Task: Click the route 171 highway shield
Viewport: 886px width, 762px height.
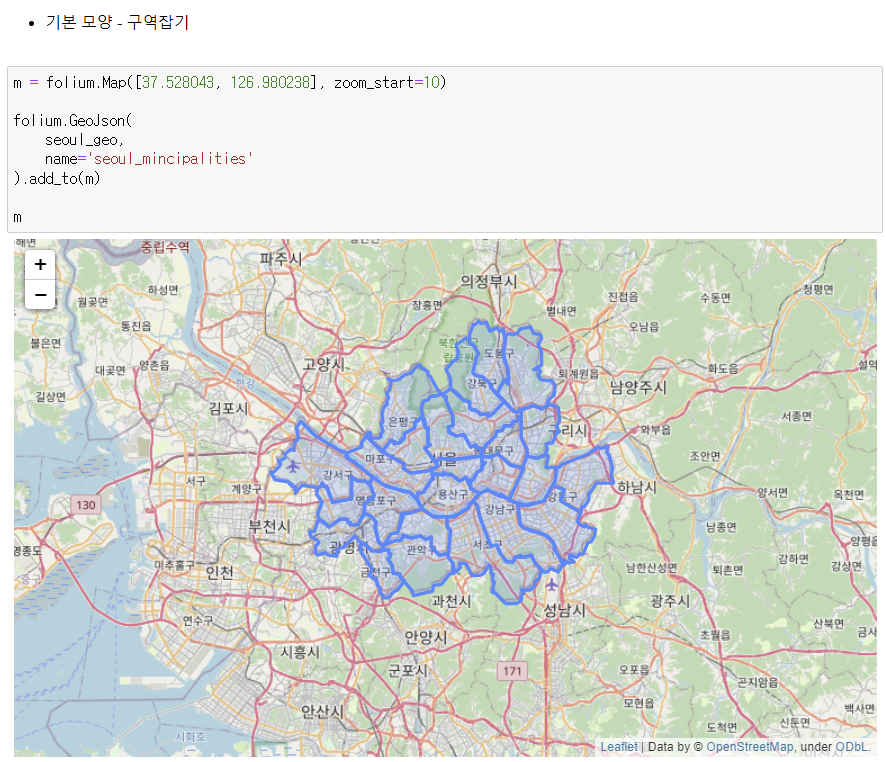Action: 512,671
